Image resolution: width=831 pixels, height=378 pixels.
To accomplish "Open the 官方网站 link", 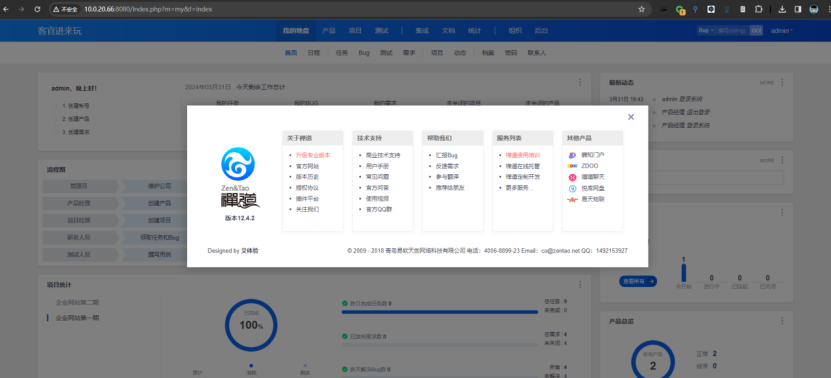I will pyautogui.click(x=307, y=166).
